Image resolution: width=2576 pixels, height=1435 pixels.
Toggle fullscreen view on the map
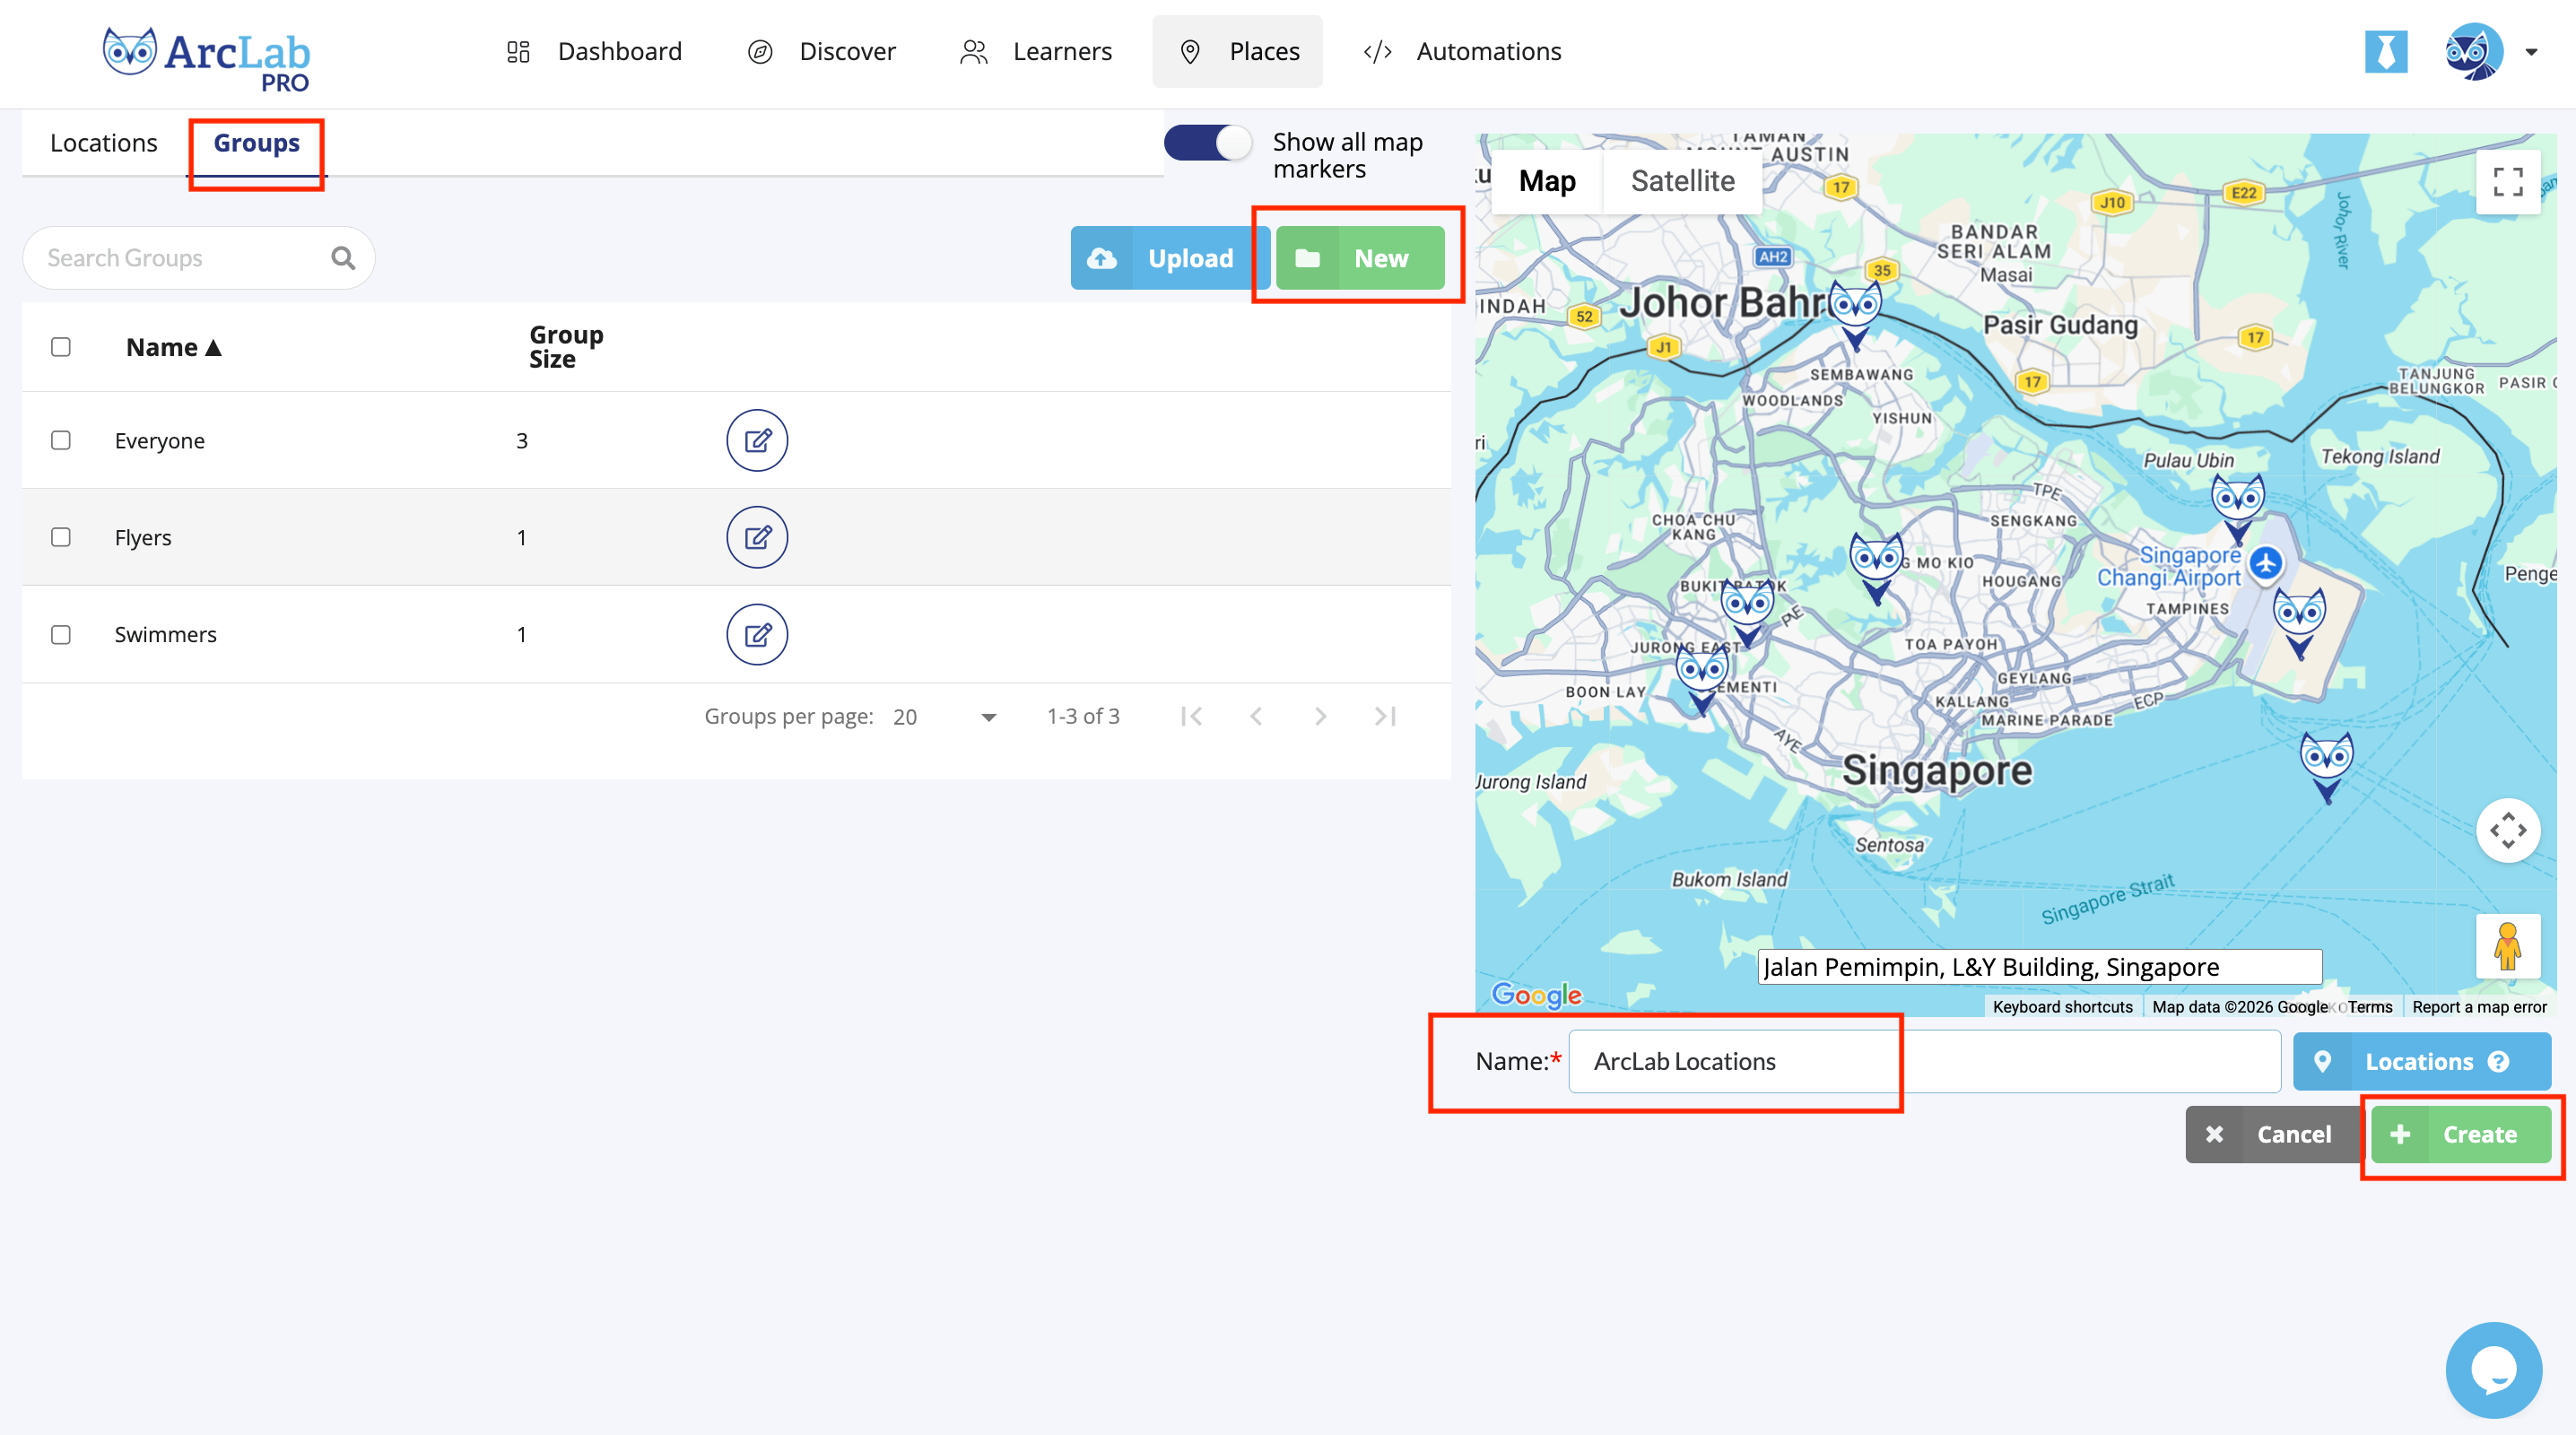pyautogui.click(x=2508, y=181)
